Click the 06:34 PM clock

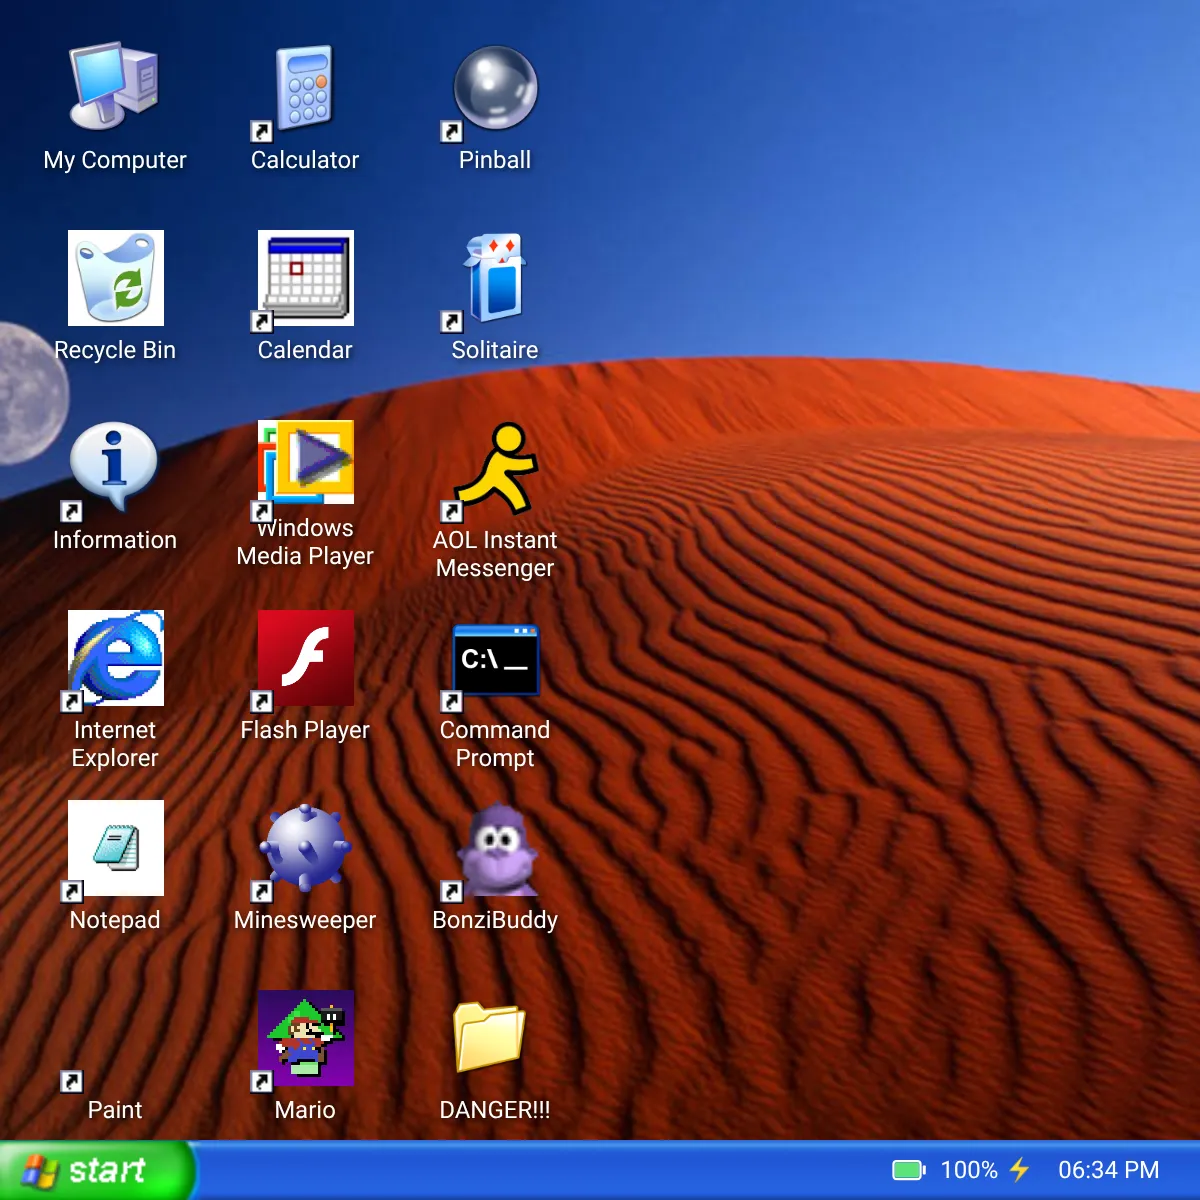[x=1109, y=1170]
